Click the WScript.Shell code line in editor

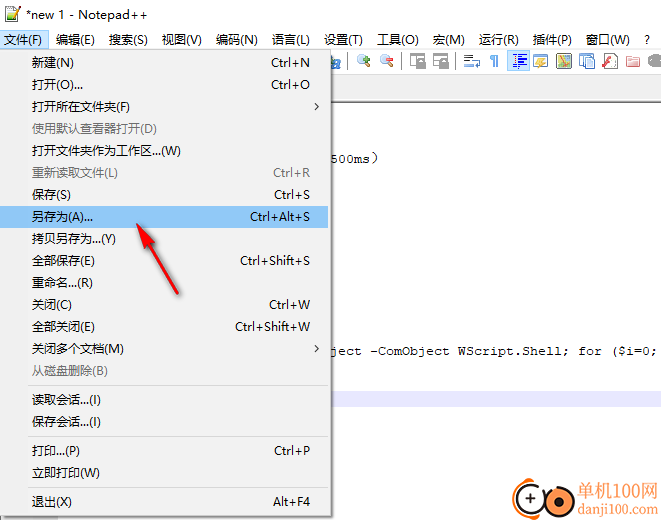pyautogui.click(x=494, y=351)
